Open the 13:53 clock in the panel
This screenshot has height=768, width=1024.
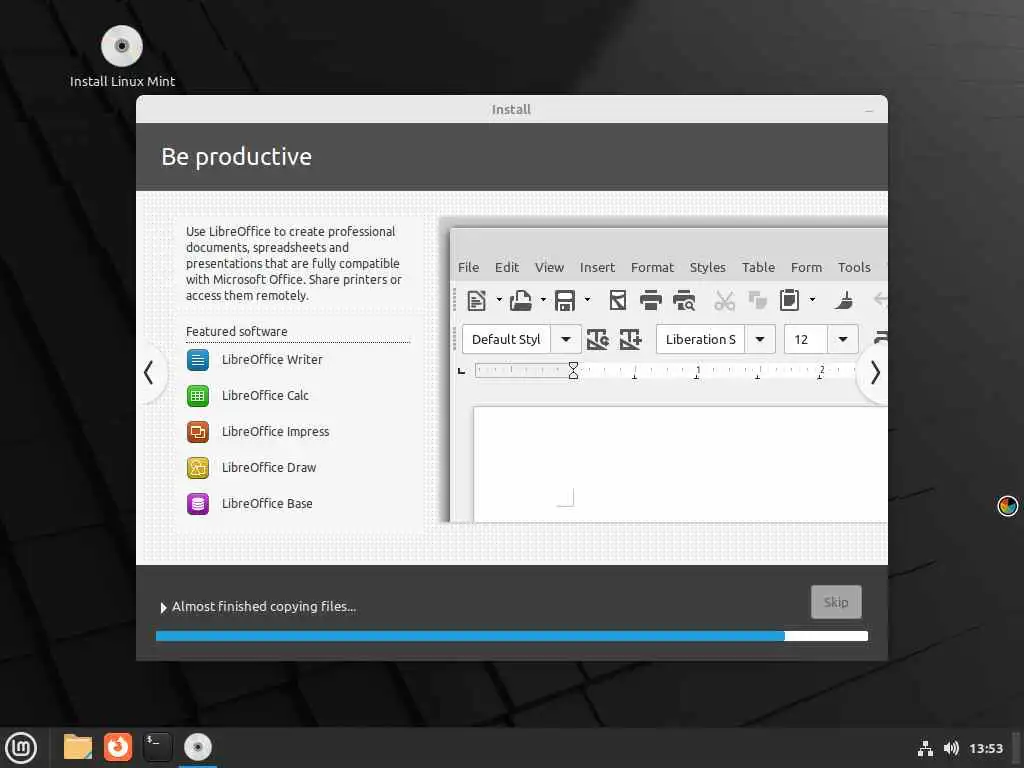(x=986, y=748)
